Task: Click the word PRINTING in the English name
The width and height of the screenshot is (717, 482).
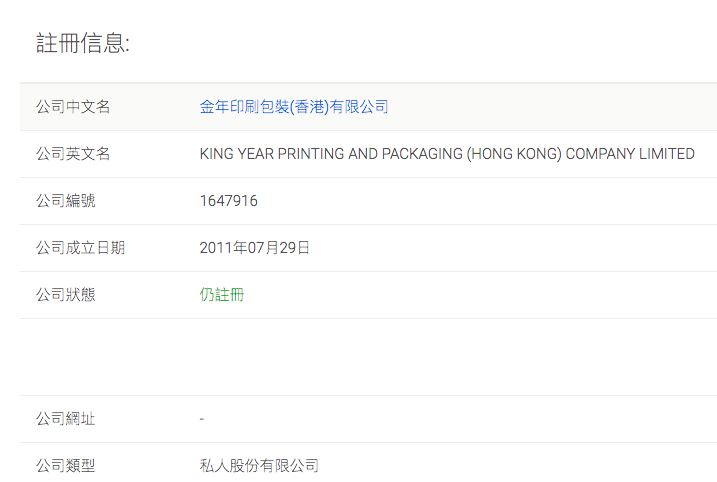Action: click(x=317, y=154)
